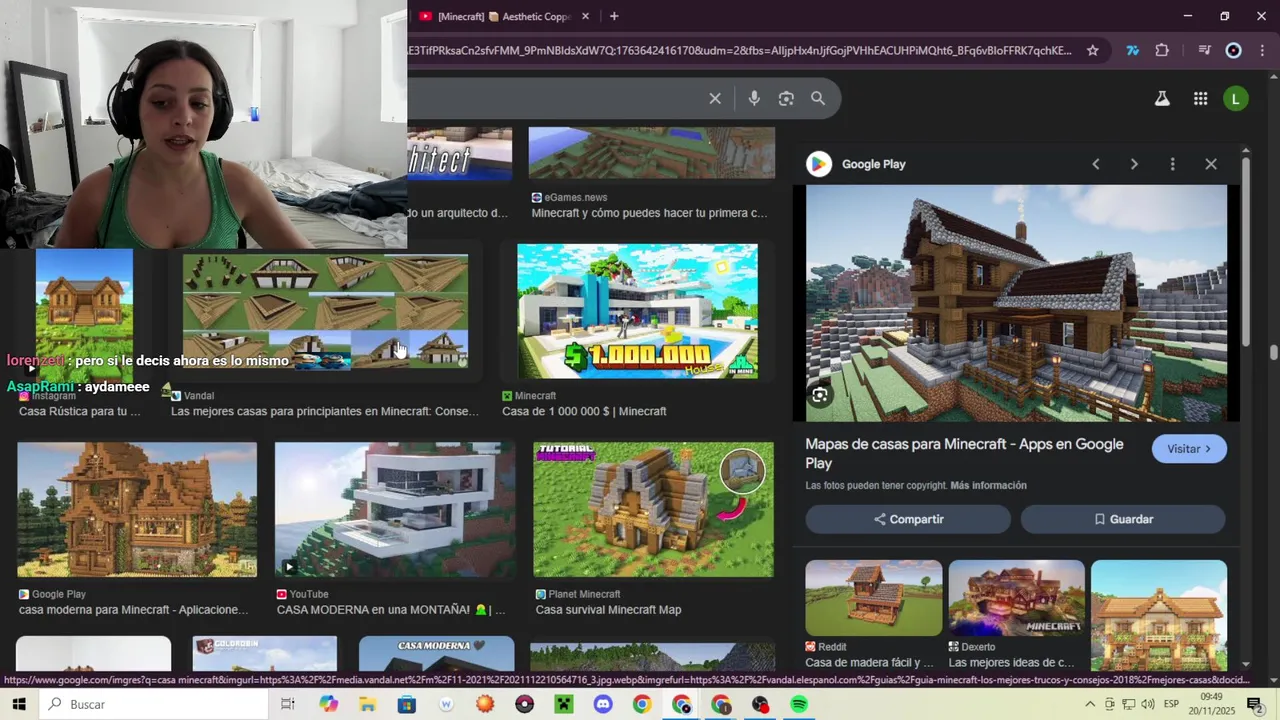Open Search Labs flask icon
Screen dimensions: 1280x720
pyautogui.click(x=1162, y=98)
